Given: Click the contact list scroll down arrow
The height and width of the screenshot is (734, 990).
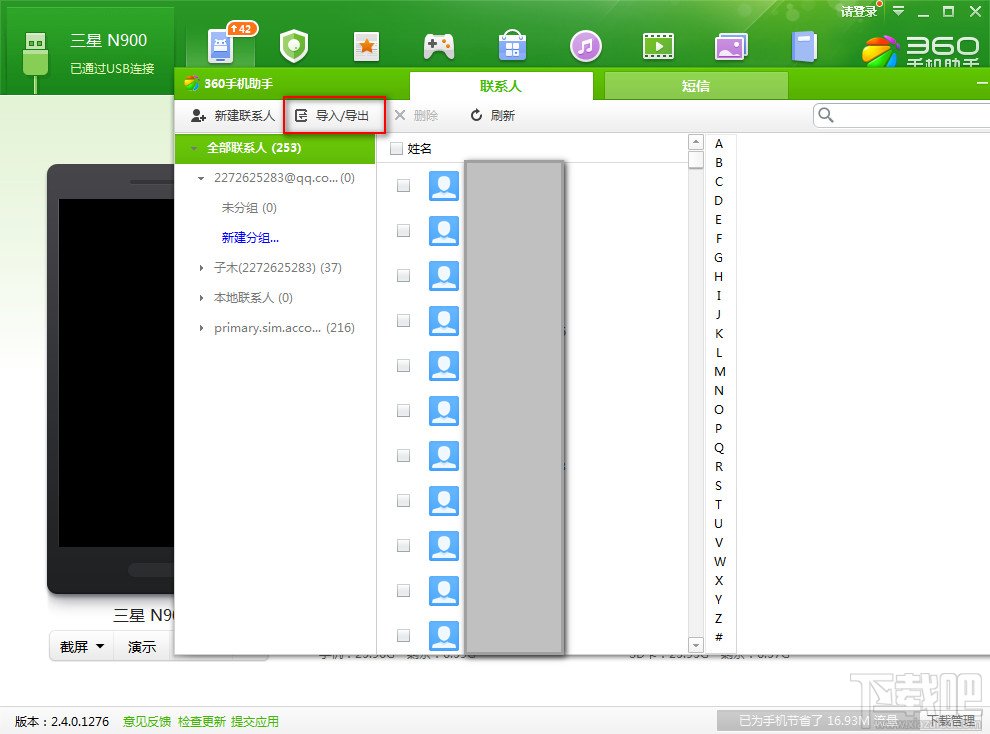Looking at the screenshot, I should point(696,646).
